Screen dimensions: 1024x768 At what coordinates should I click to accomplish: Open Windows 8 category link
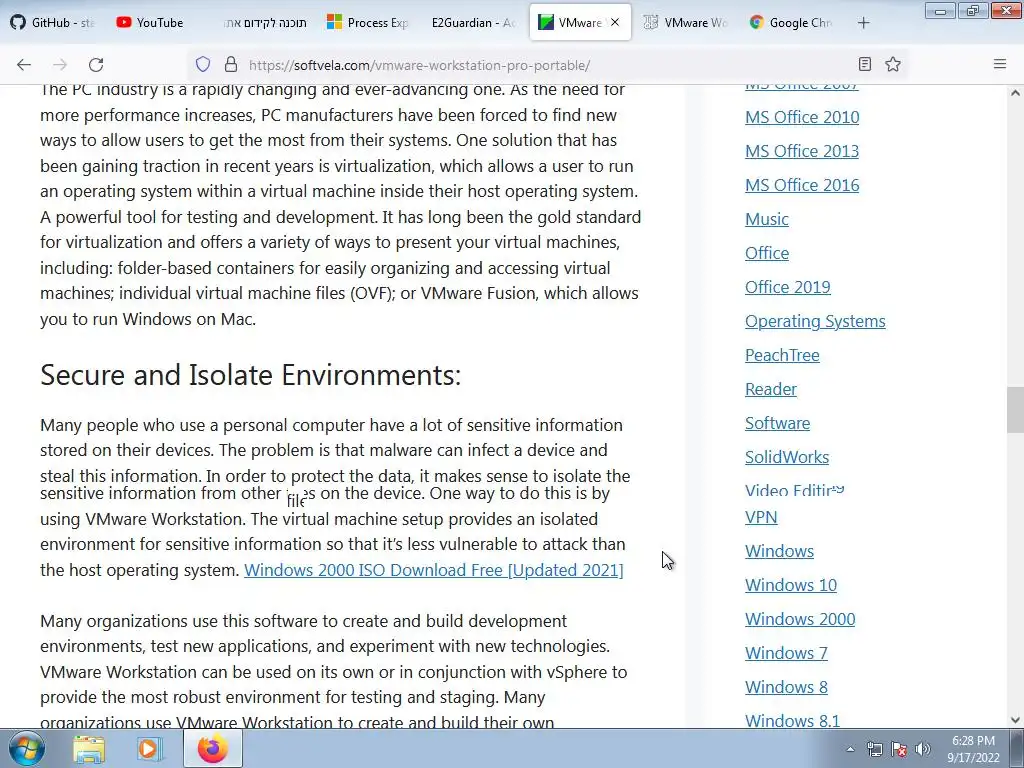(786, 687)
